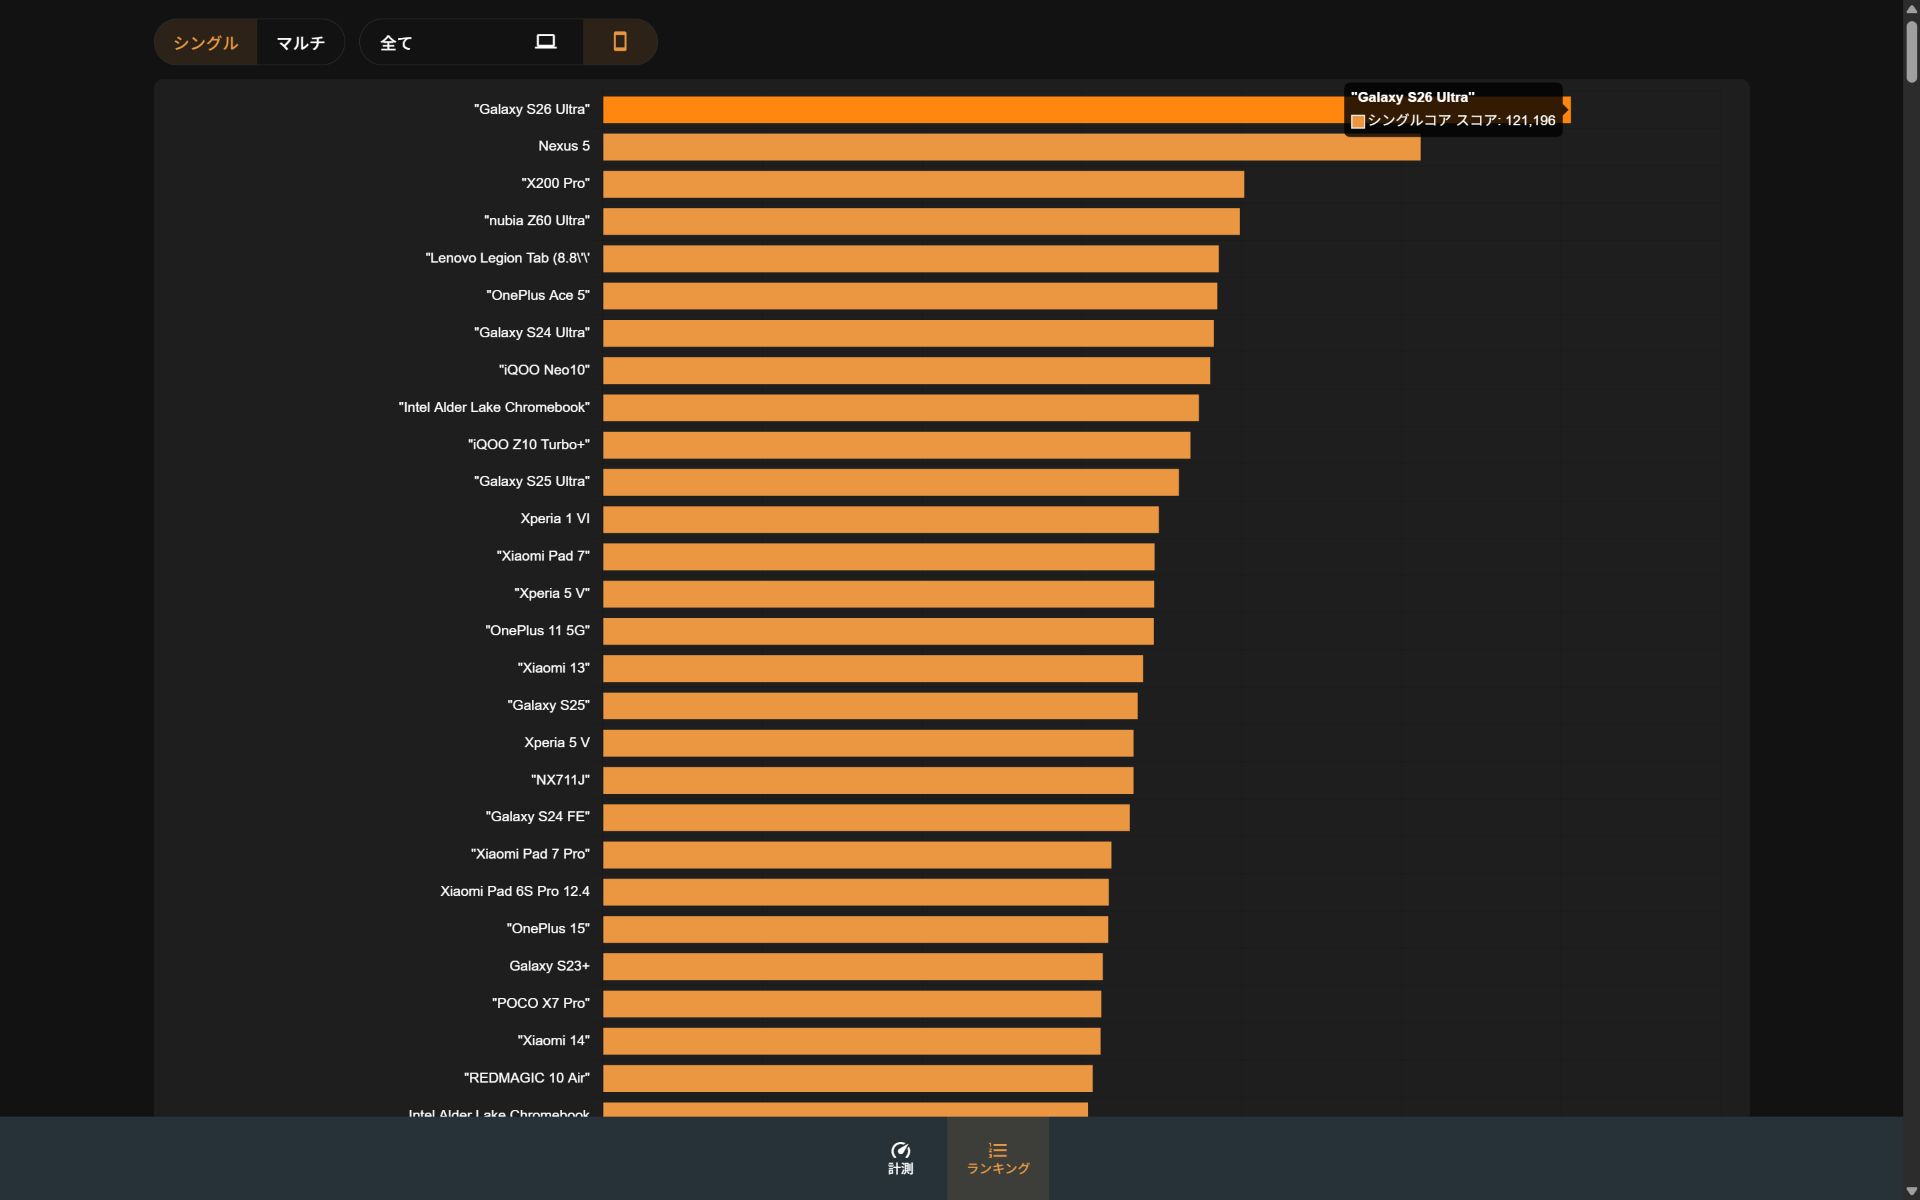Select the quoted "Xperia 5 V" label
The height and width of the screenshot is (1200, 1920).
552,593
